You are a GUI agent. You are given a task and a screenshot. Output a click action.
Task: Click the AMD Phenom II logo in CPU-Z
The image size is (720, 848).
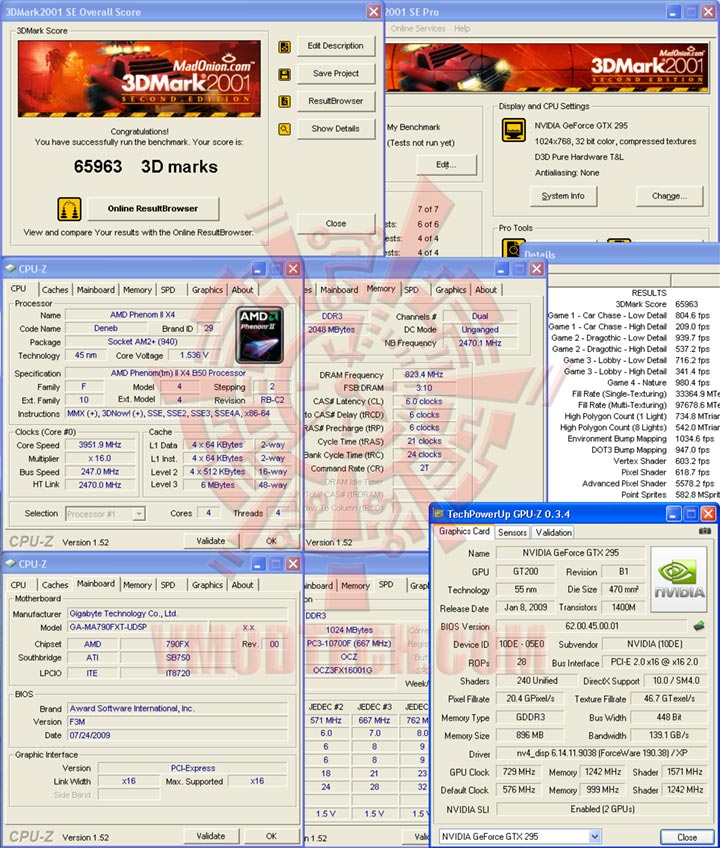point(260,335)
